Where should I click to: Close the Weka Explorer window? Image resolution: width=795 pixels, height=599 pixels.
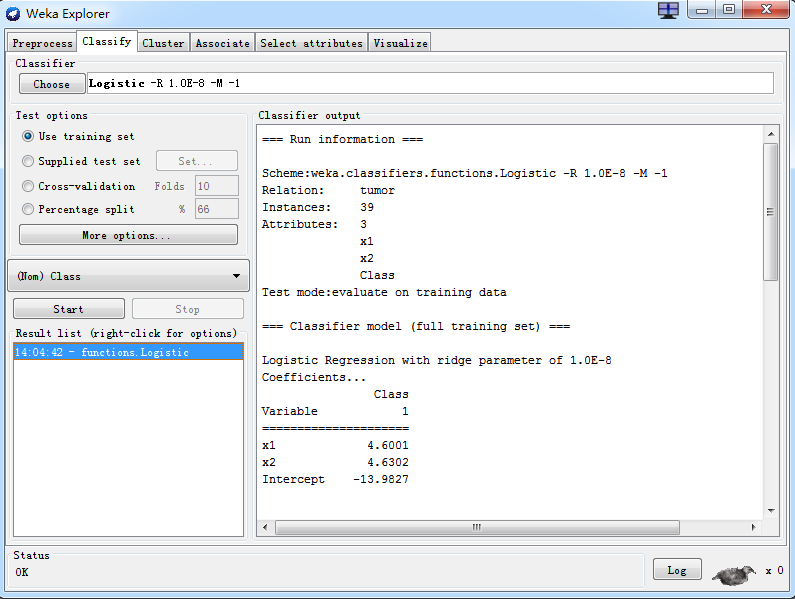click(767, 10)
